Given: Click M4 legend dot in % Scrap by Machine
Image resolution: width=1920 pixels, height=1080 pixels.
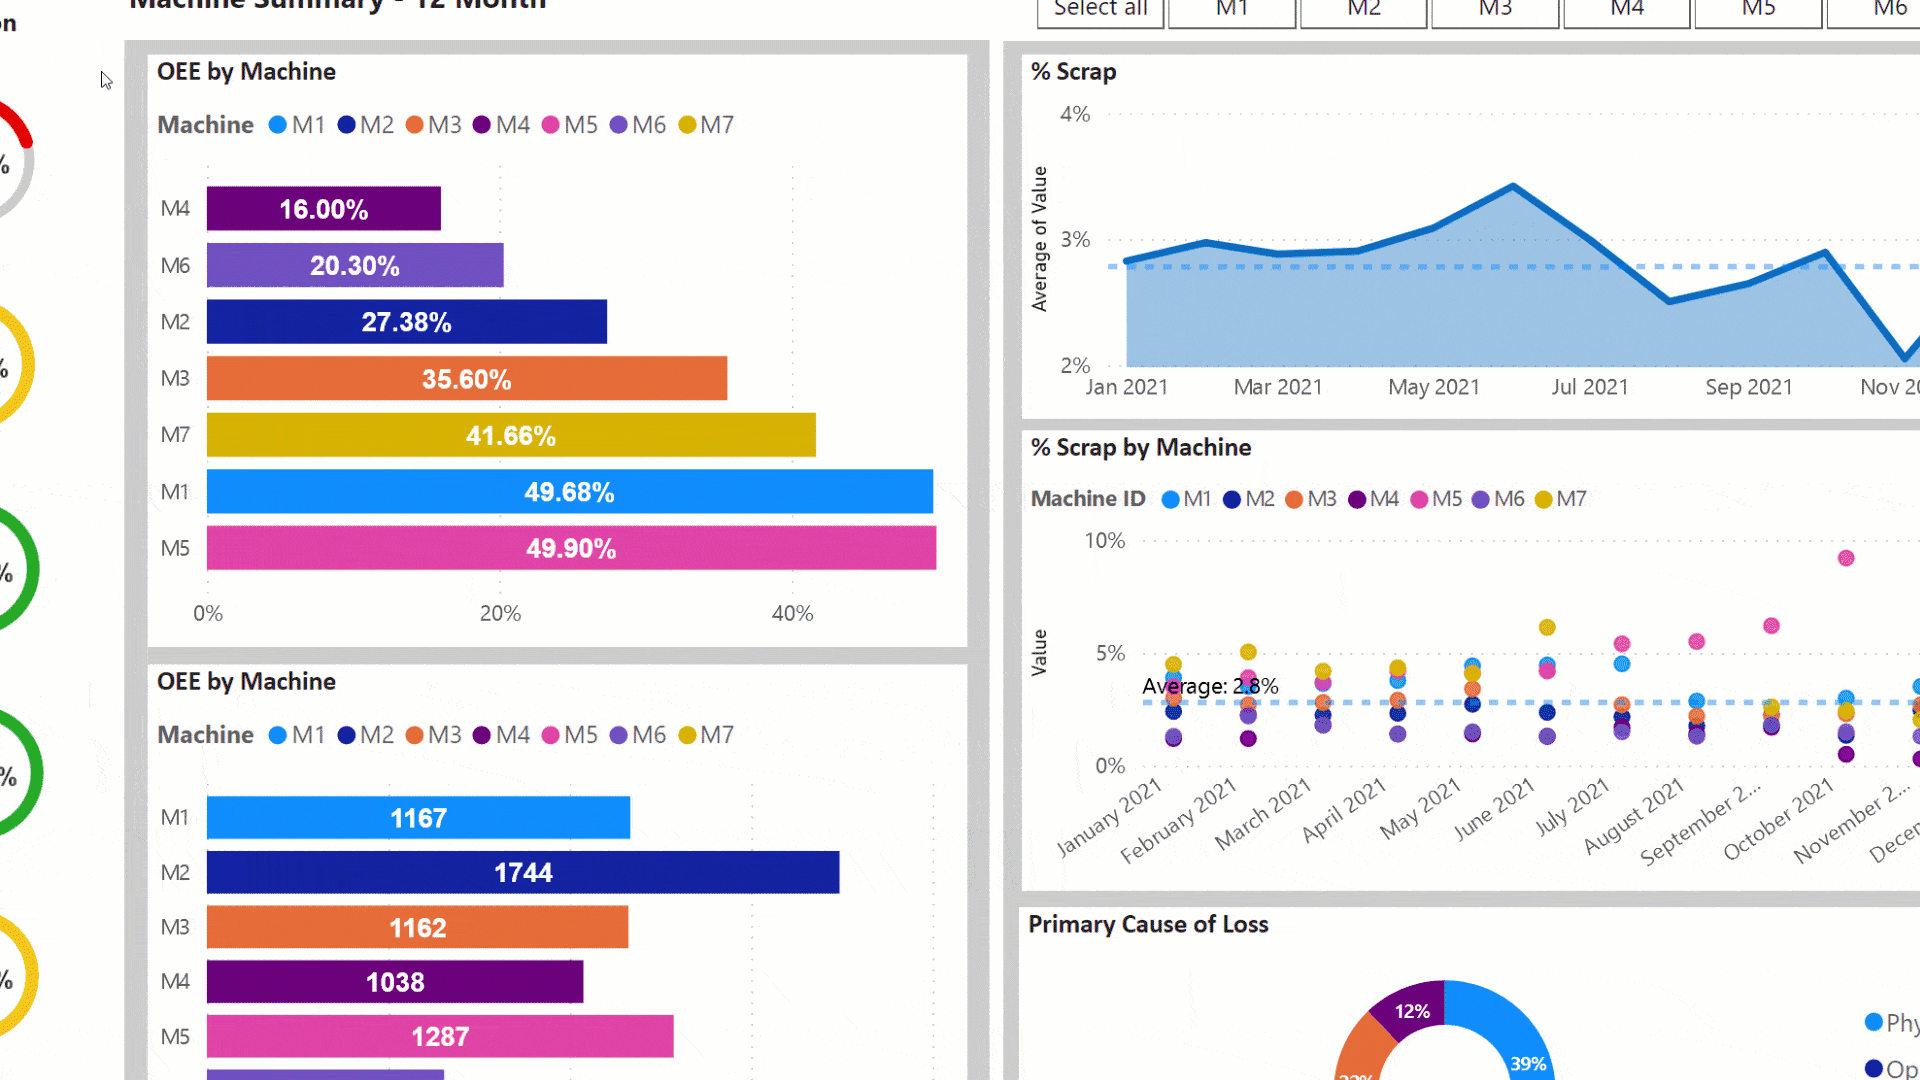Looking at the screenshot, I should [x=1357, y=499].
